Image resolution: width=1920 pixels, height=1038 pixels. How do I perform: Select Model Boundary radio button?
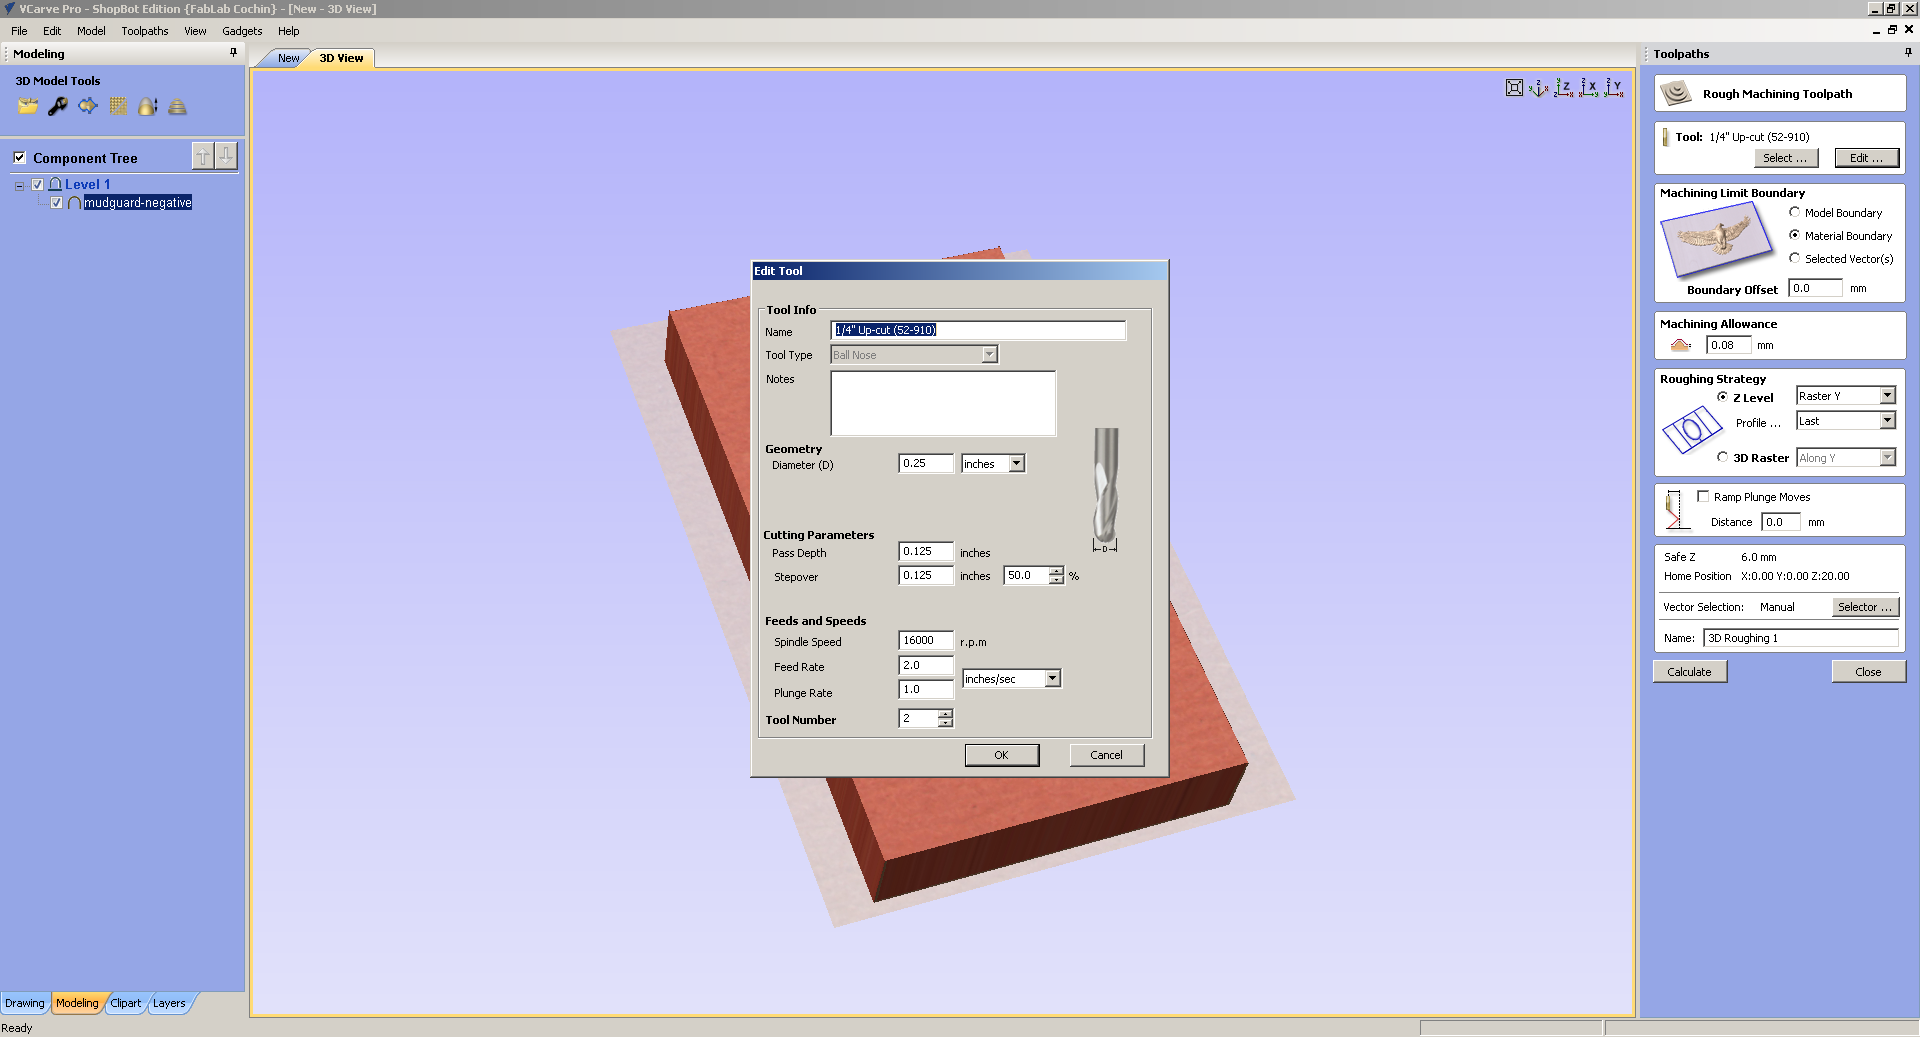(x=1795, y=212)
